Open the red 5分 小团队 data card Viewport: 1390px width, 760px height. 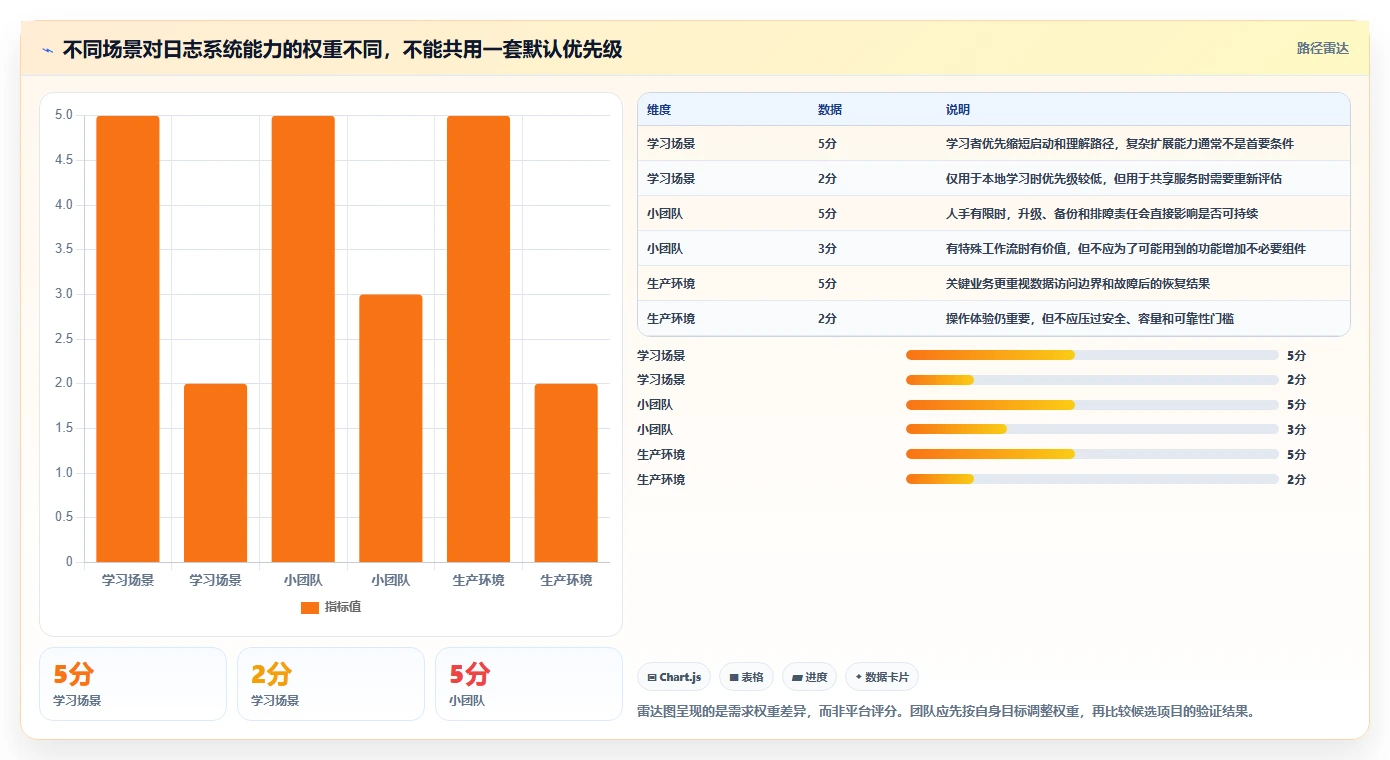(x=528, y=684)
